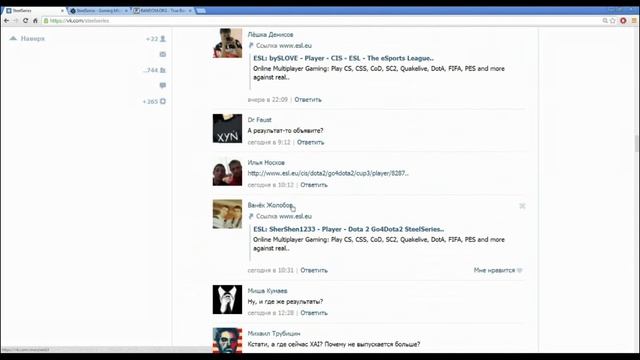Open Илья Носков's avatar photo
The height and width of the screenshot is (360, 640).
[227, 171]
